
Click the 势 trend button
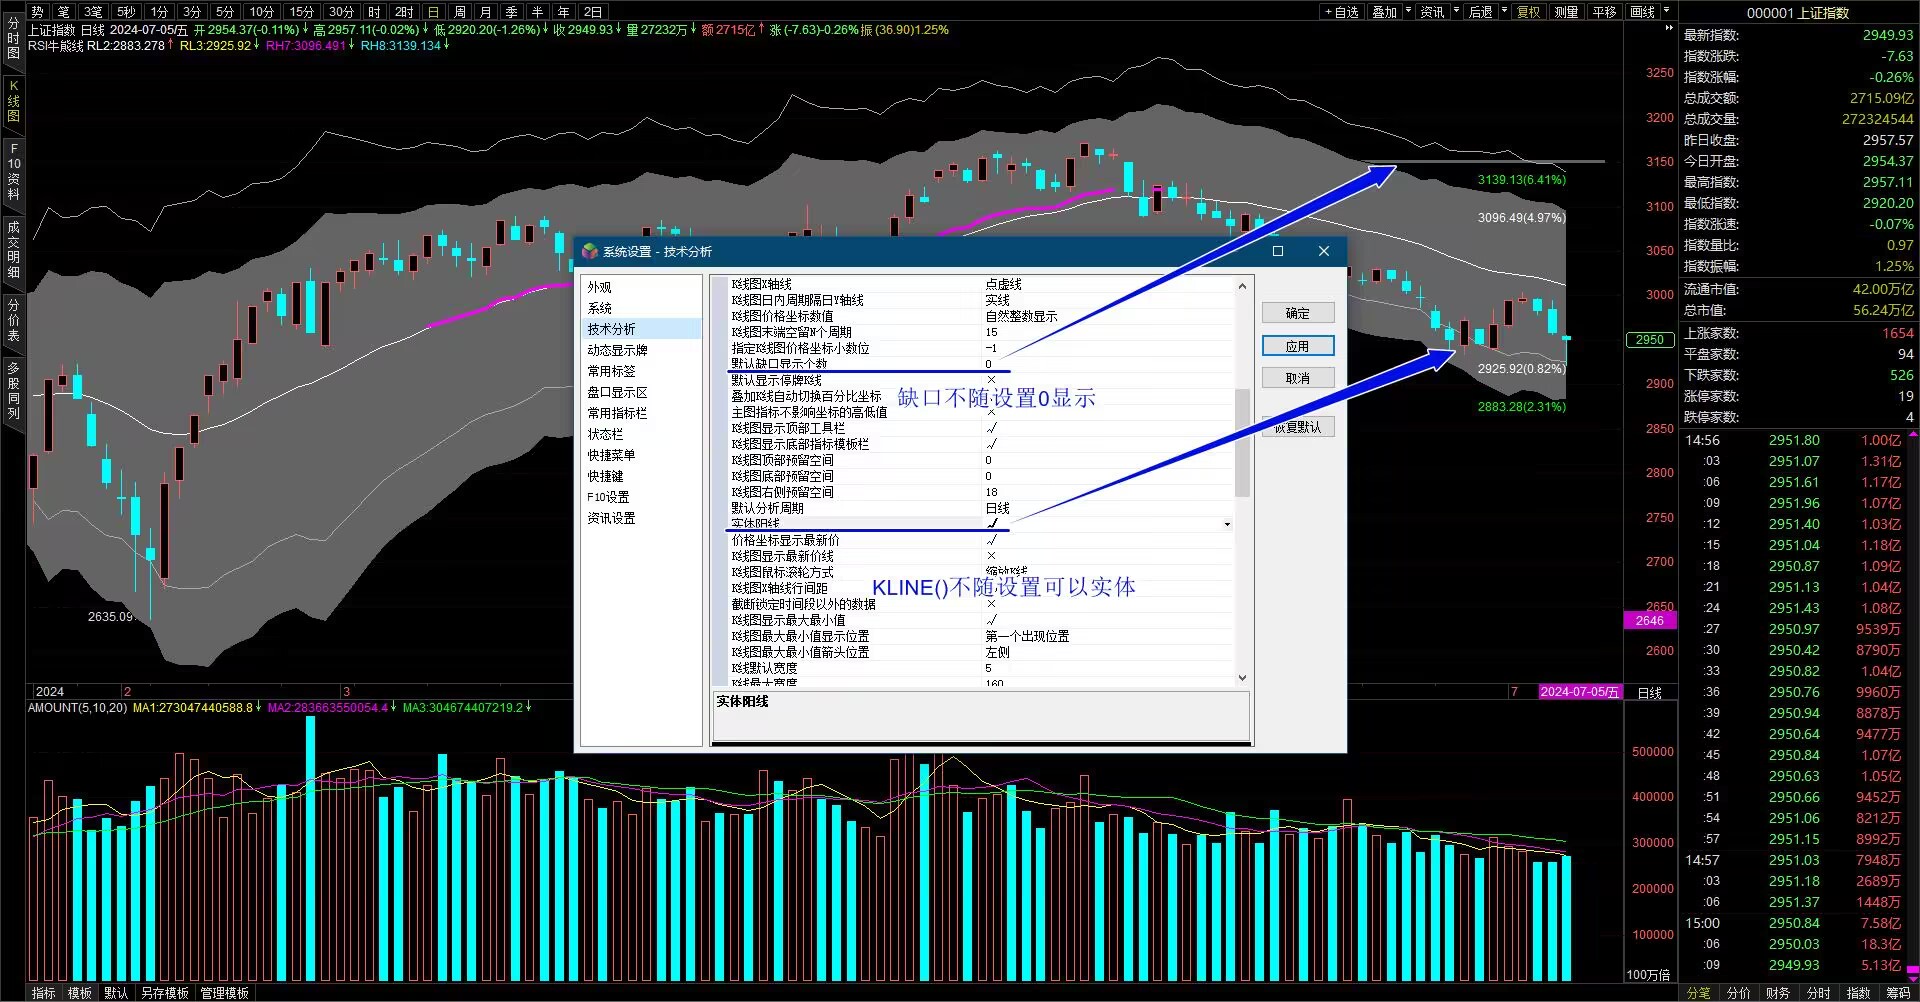(38, 12)
